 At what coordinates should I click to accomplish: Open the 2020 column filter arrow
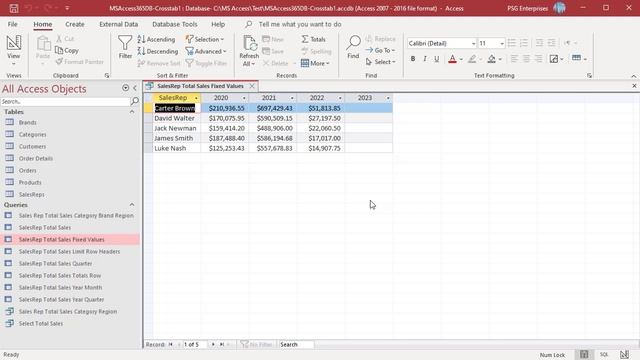pyautogui.click(x=244, y=98)
